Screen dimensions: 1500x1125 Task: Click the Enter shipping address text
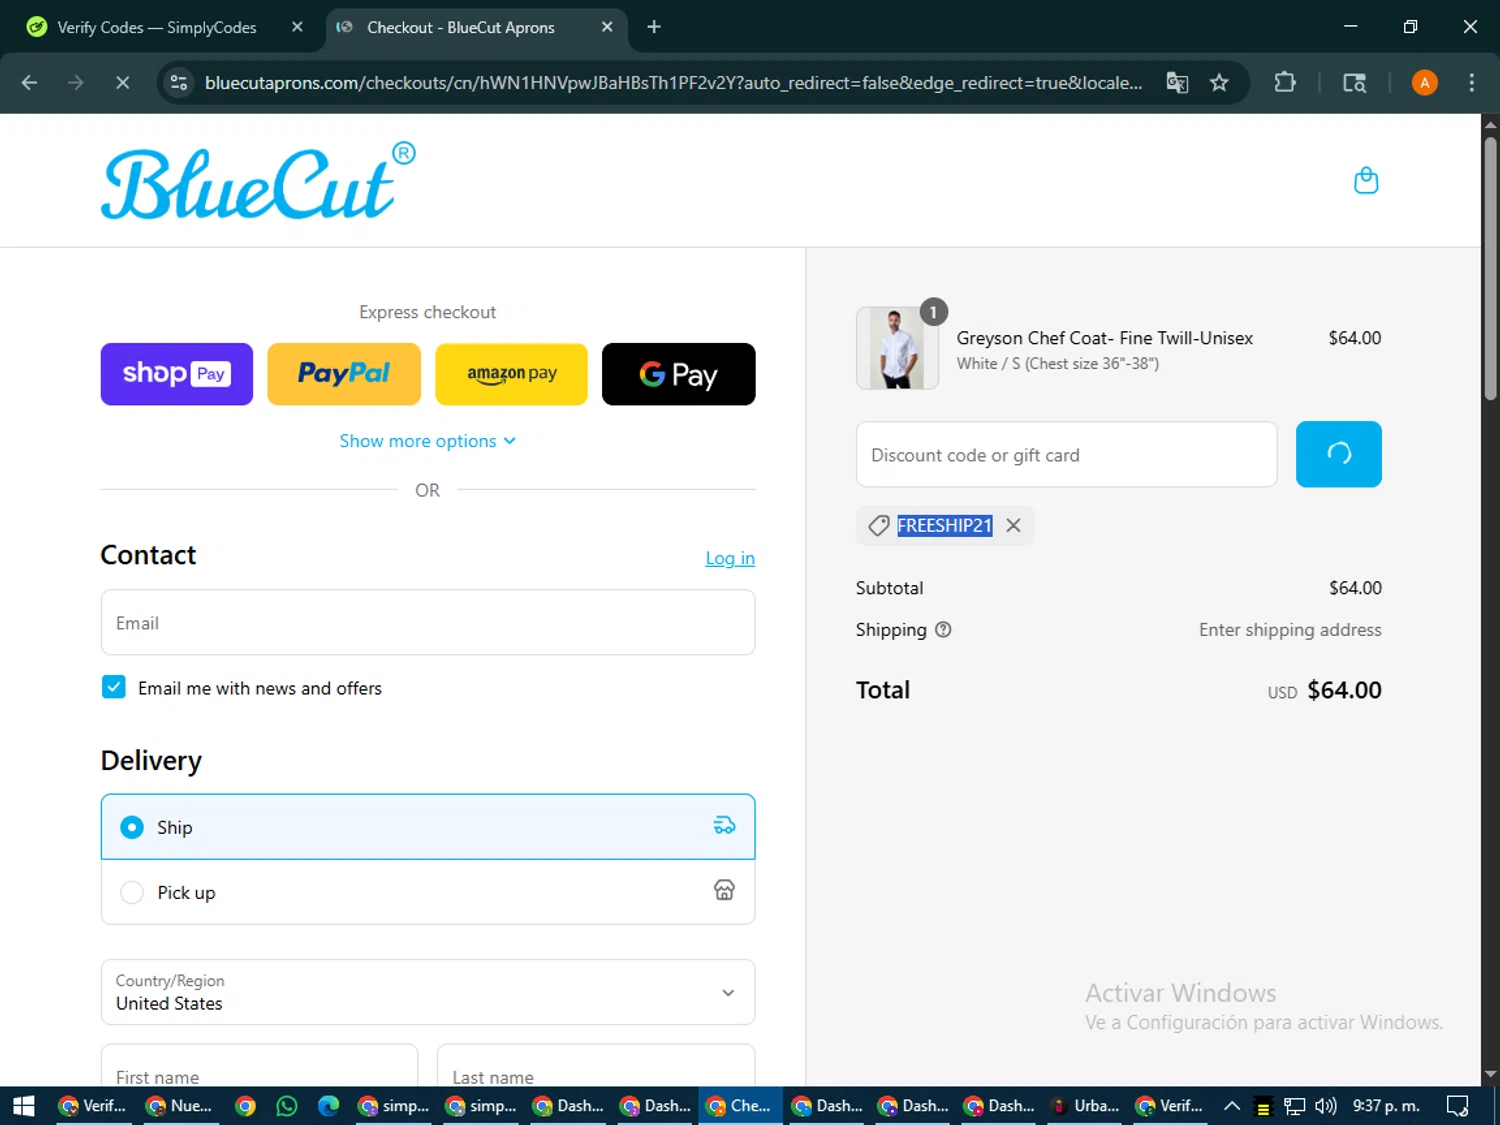click(x=1290, y=630)
